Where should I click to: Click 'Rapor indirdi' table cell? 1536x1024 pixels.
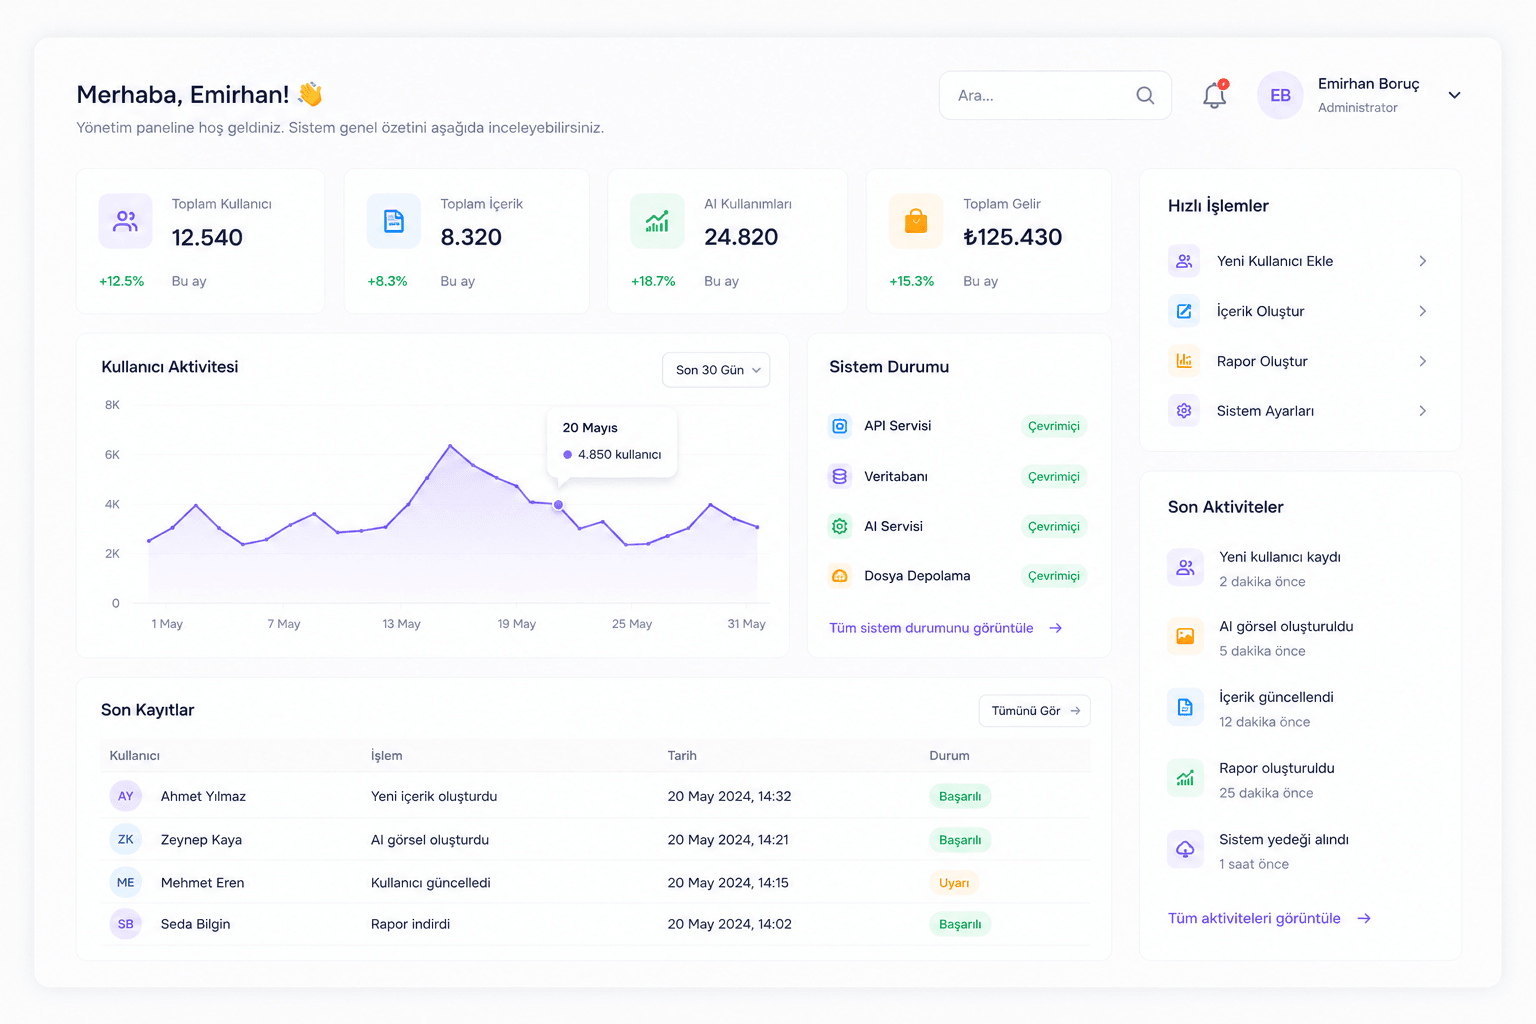(410, 924)
